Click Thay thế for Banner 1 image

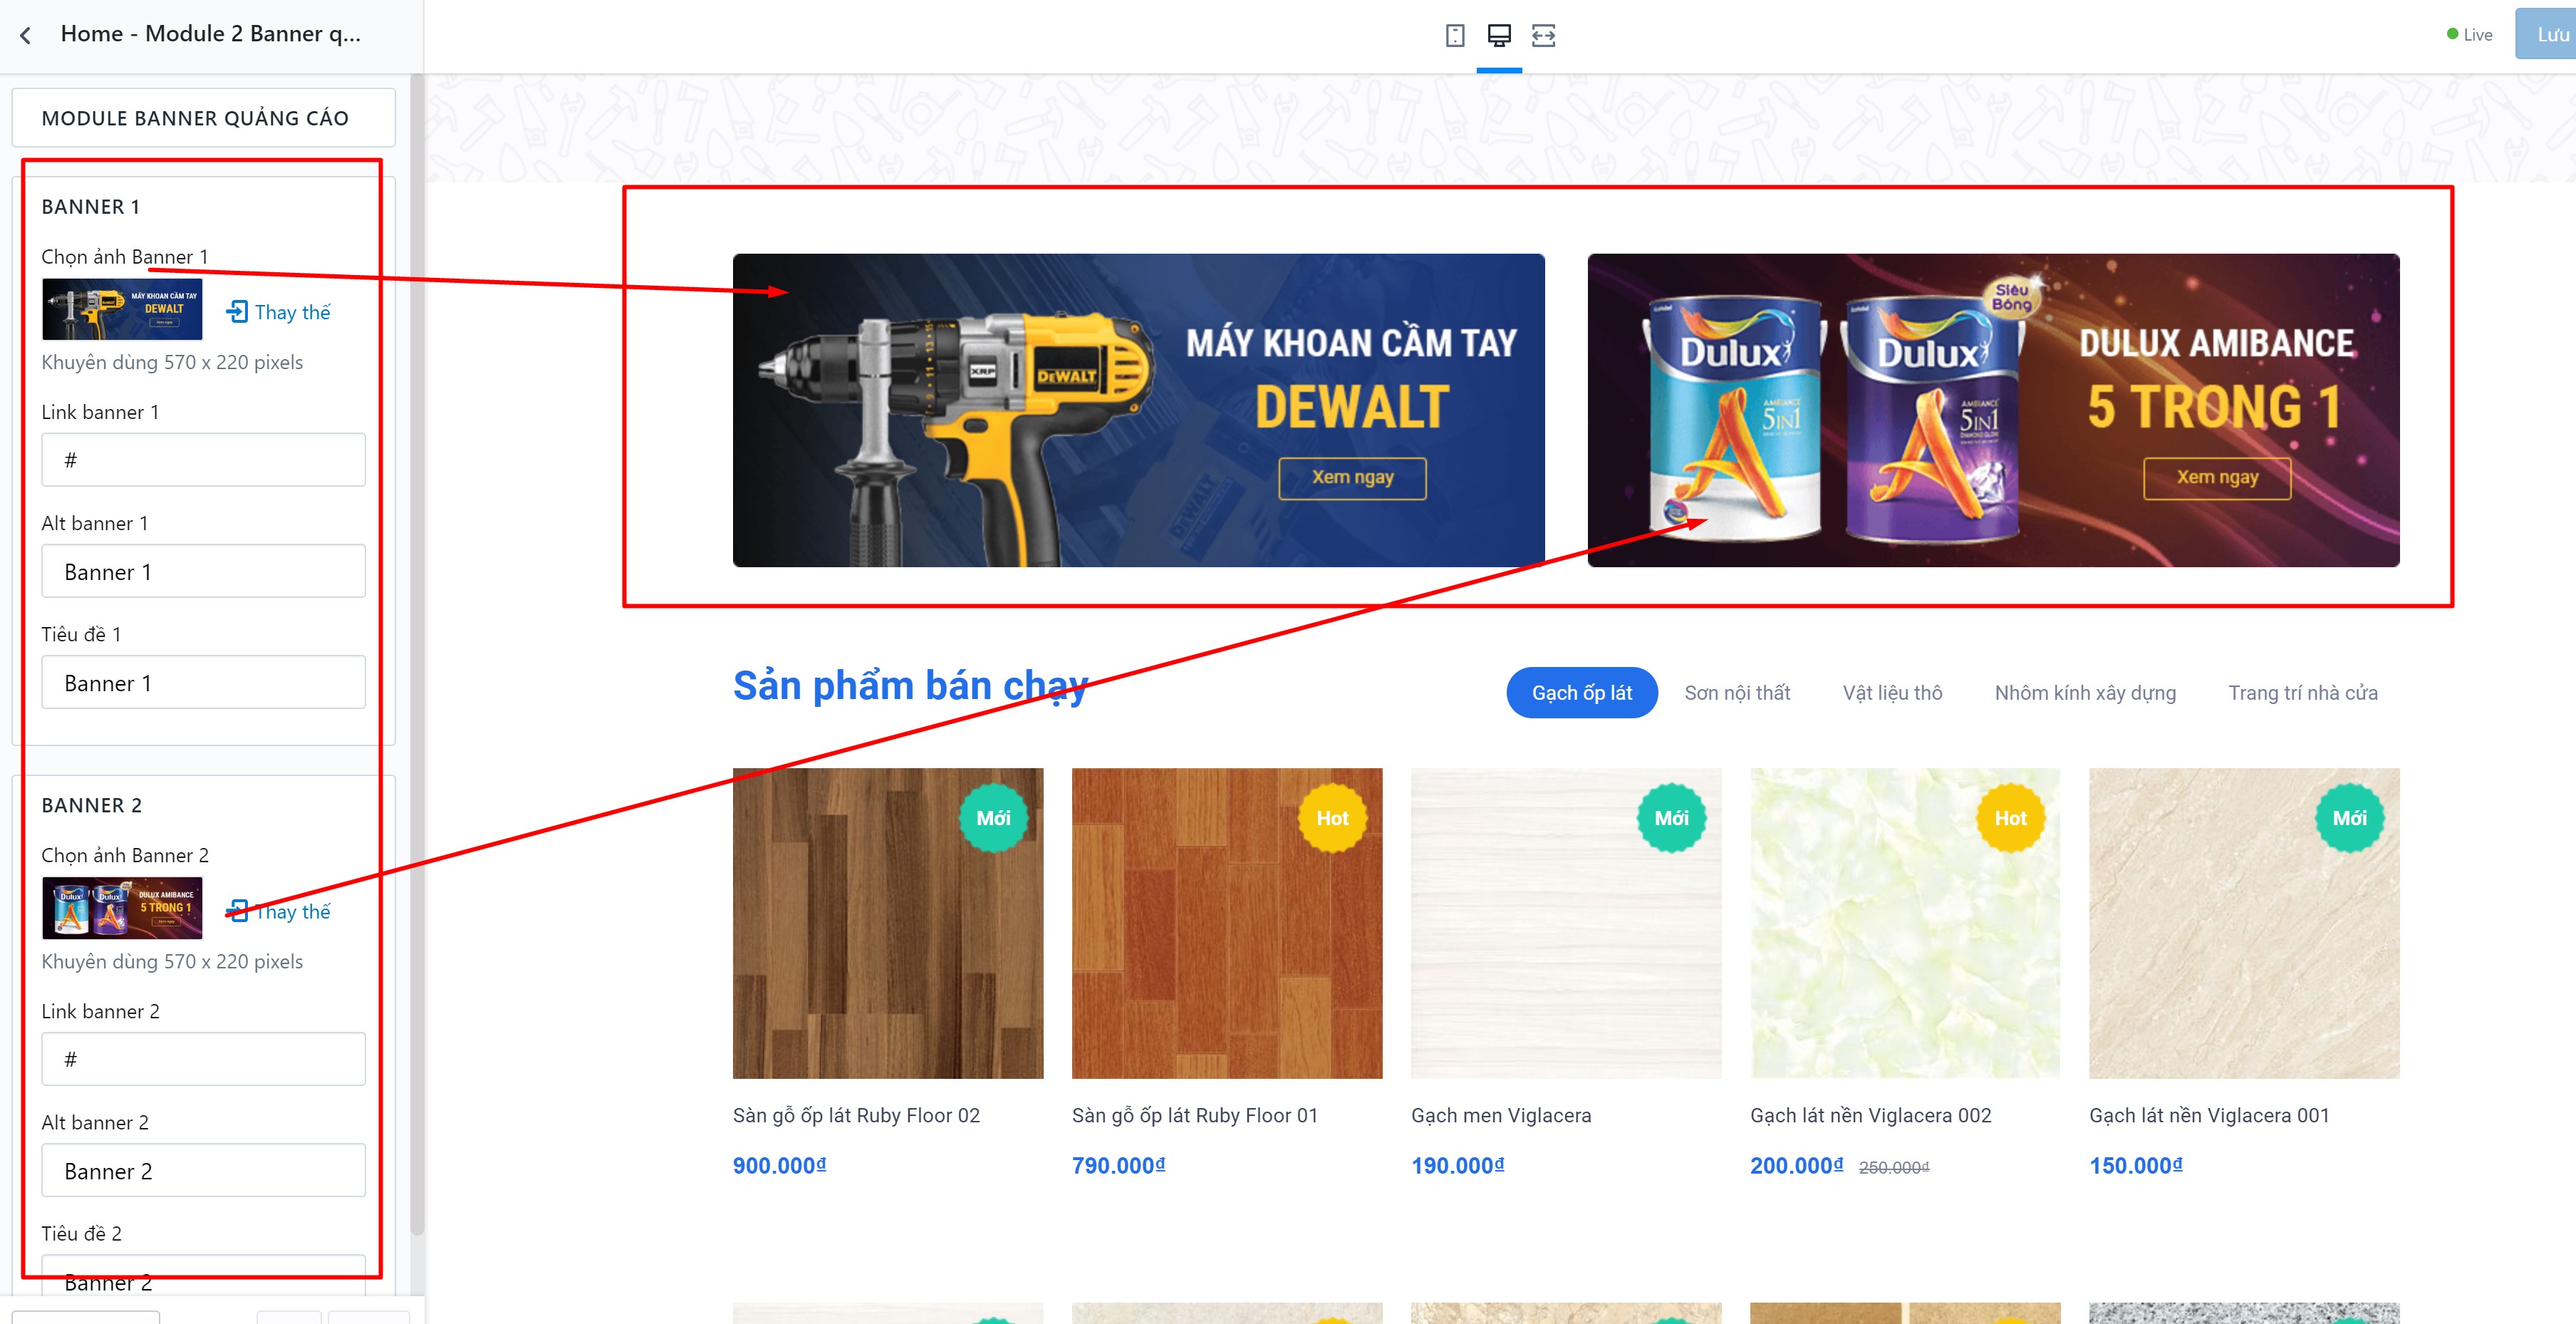pos(279,312)
